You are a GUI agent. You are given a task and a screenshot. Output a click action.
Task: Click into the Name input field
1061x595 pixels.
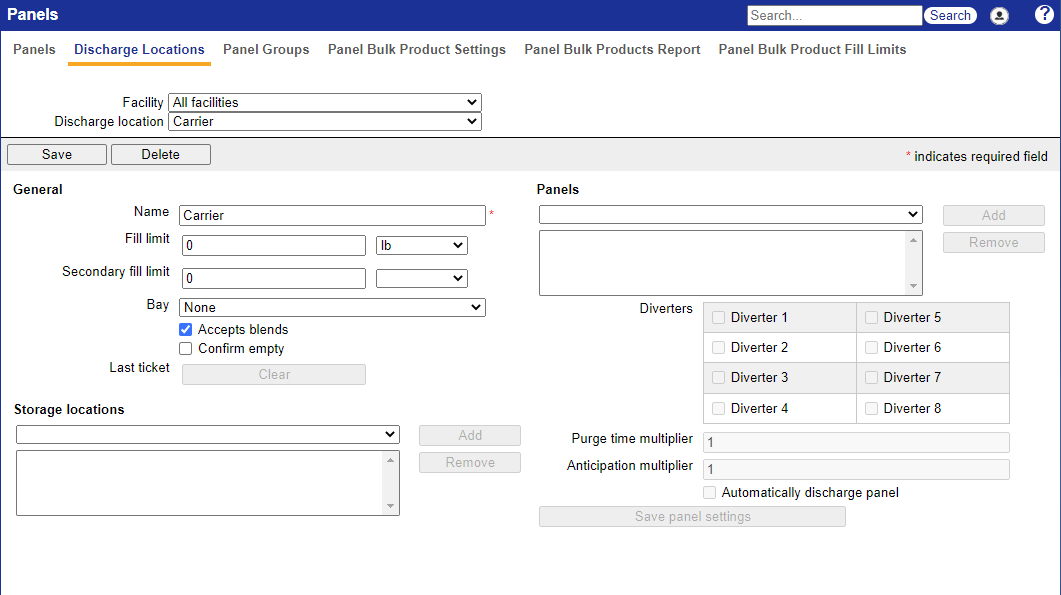332,215
